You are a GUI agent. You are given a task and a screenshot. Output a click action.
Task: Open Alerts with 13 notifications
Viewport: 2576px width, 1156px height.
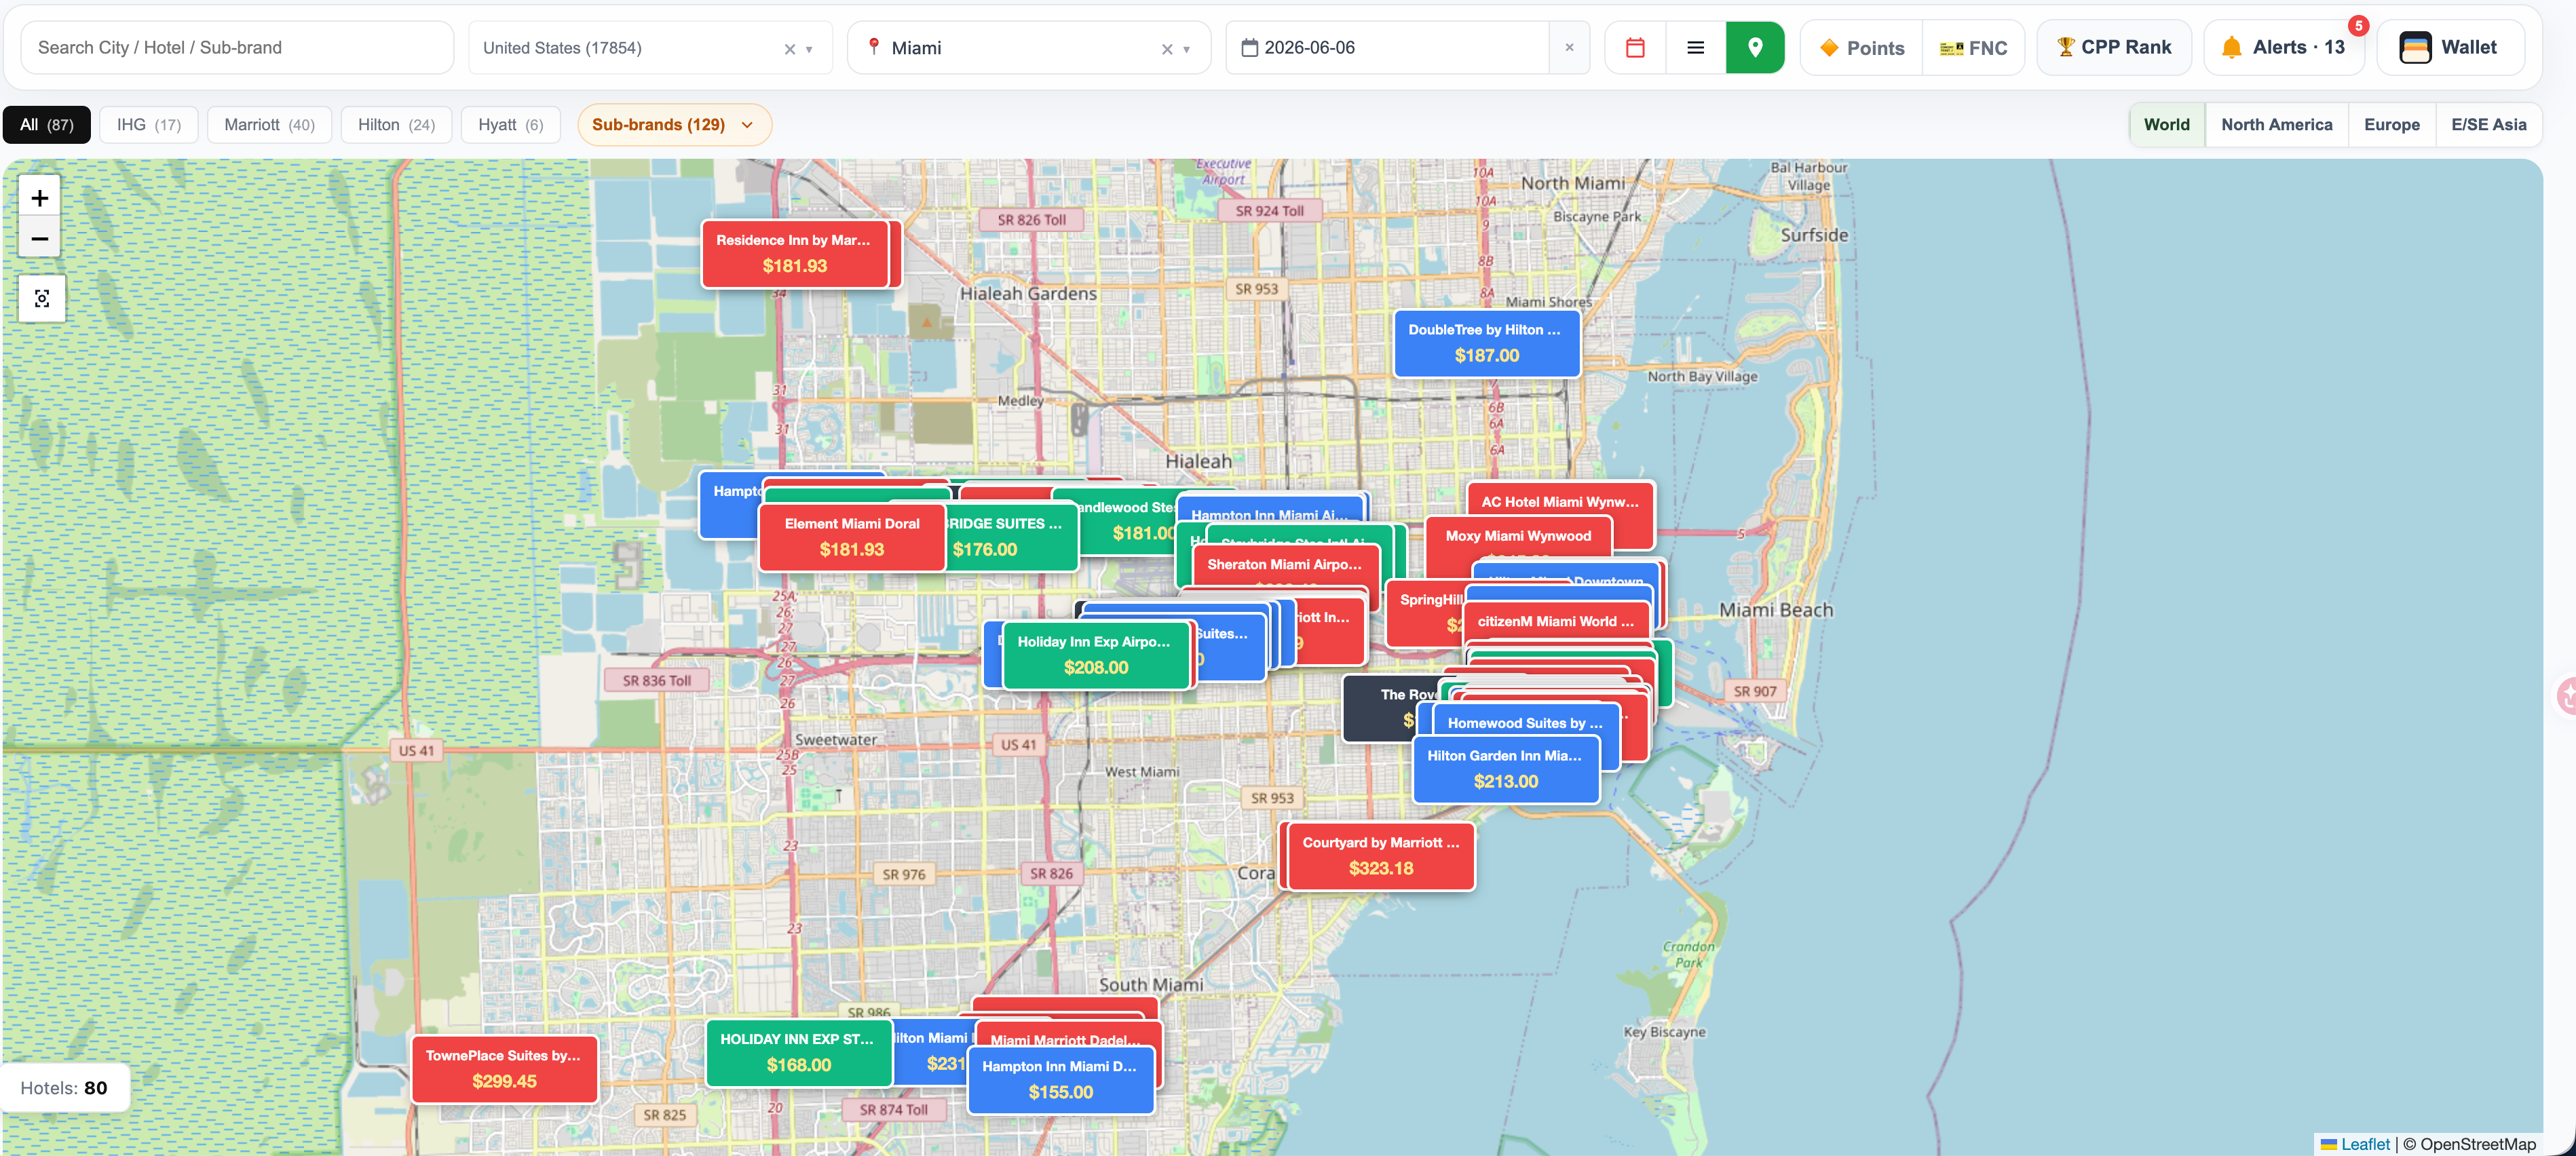point(2283,47)
